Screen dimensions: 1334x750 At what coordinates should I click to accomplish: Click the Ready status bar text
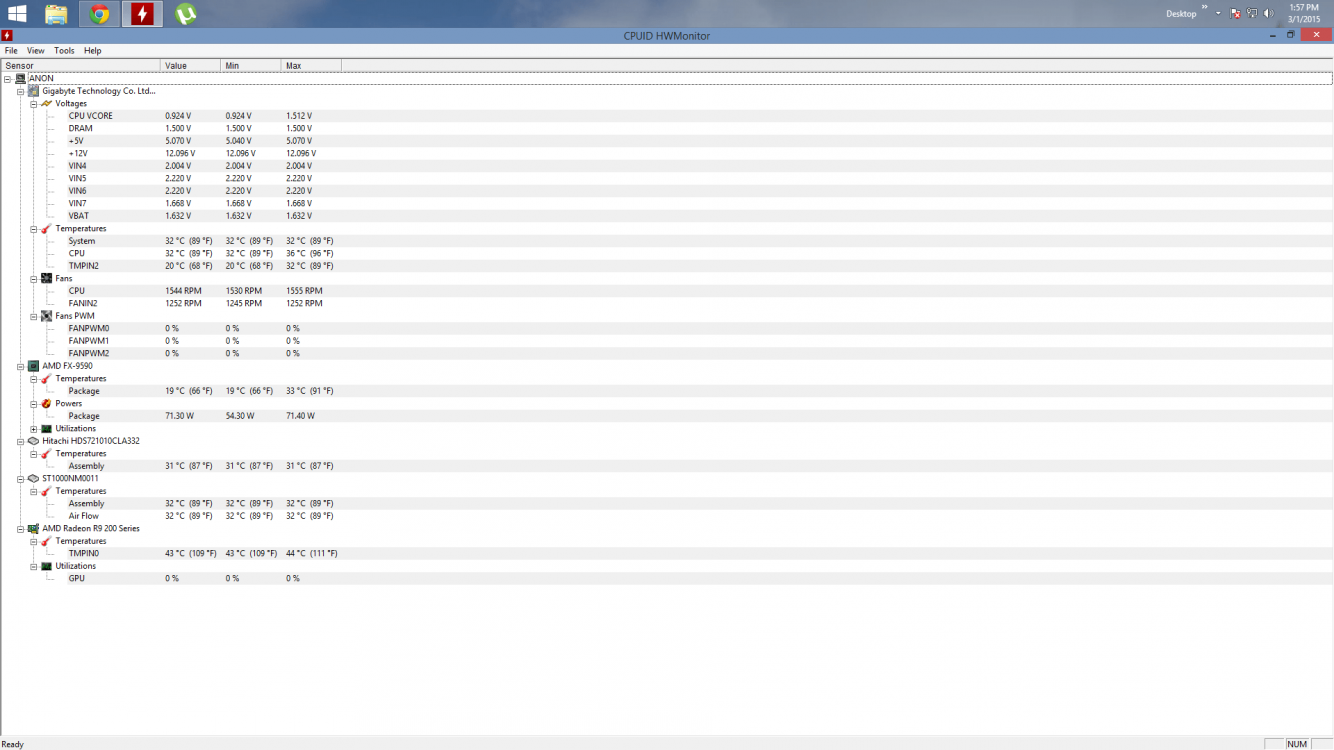[12, 744]
